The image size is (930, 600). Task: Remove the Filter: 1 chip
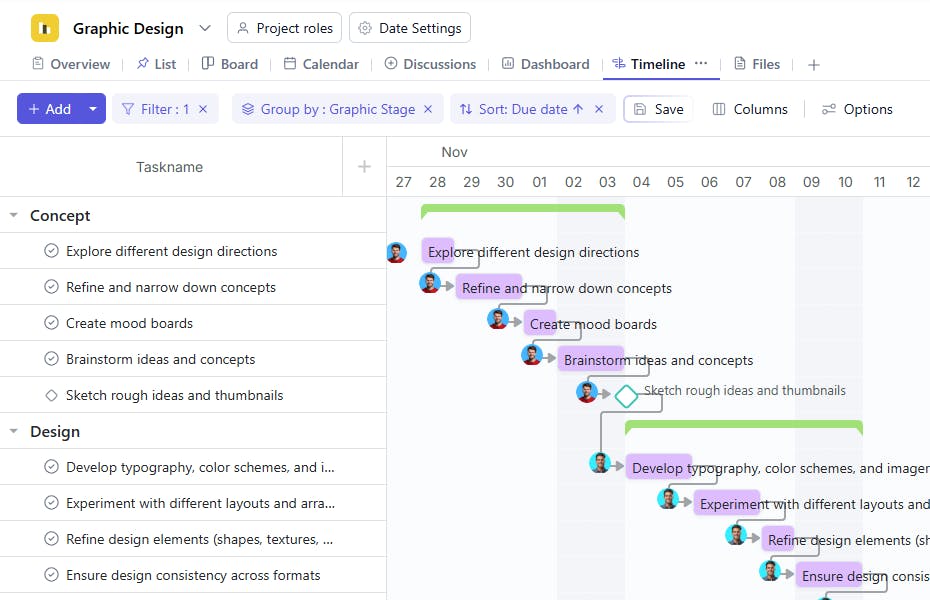203,109
